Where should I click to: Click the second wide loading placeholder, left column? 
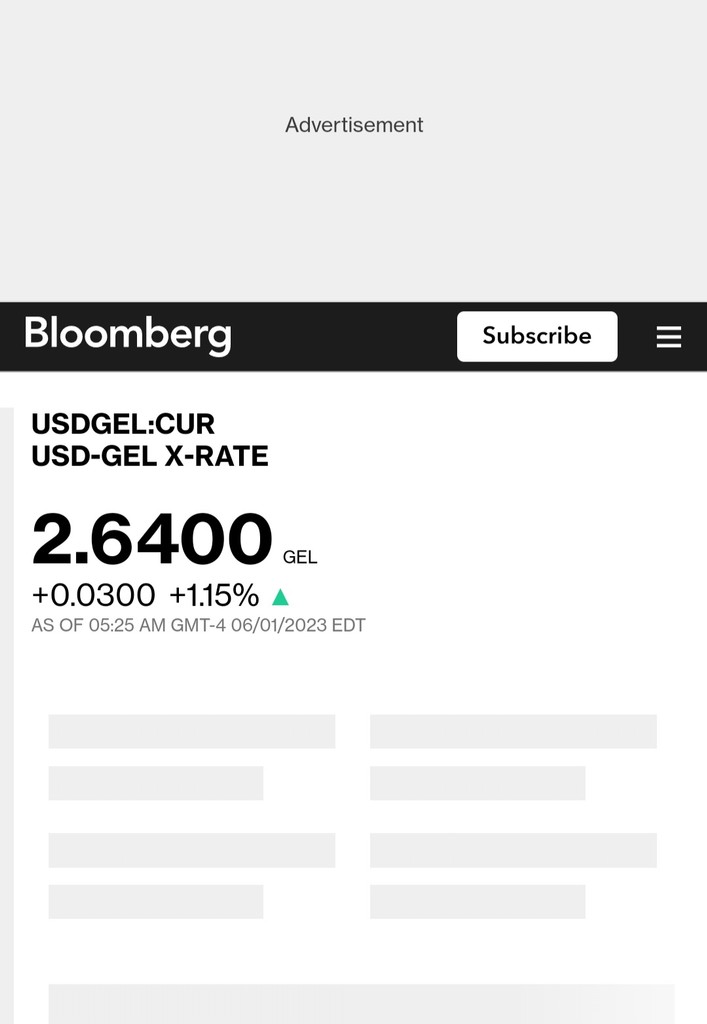click(x=192, y=850)
